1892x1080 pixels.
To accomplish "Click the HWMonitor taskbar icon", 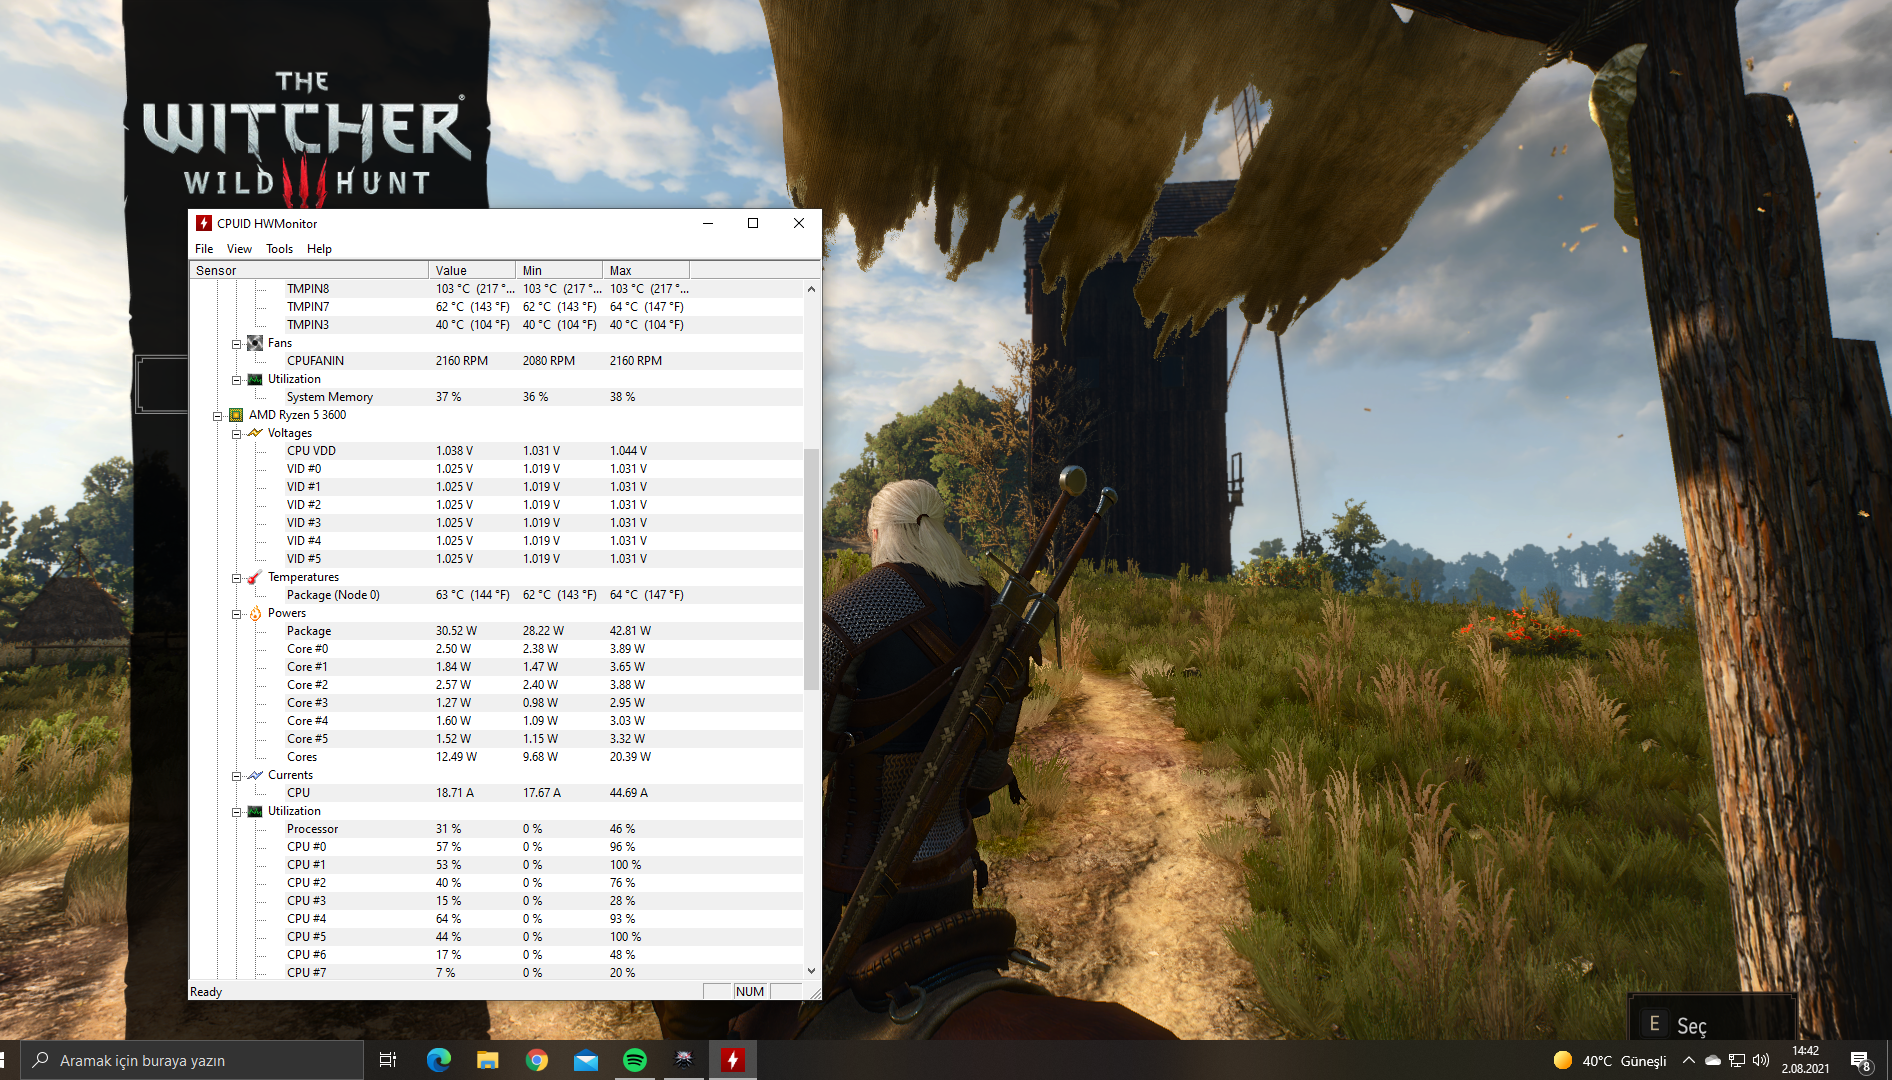I will click(x=733, y=1060).
